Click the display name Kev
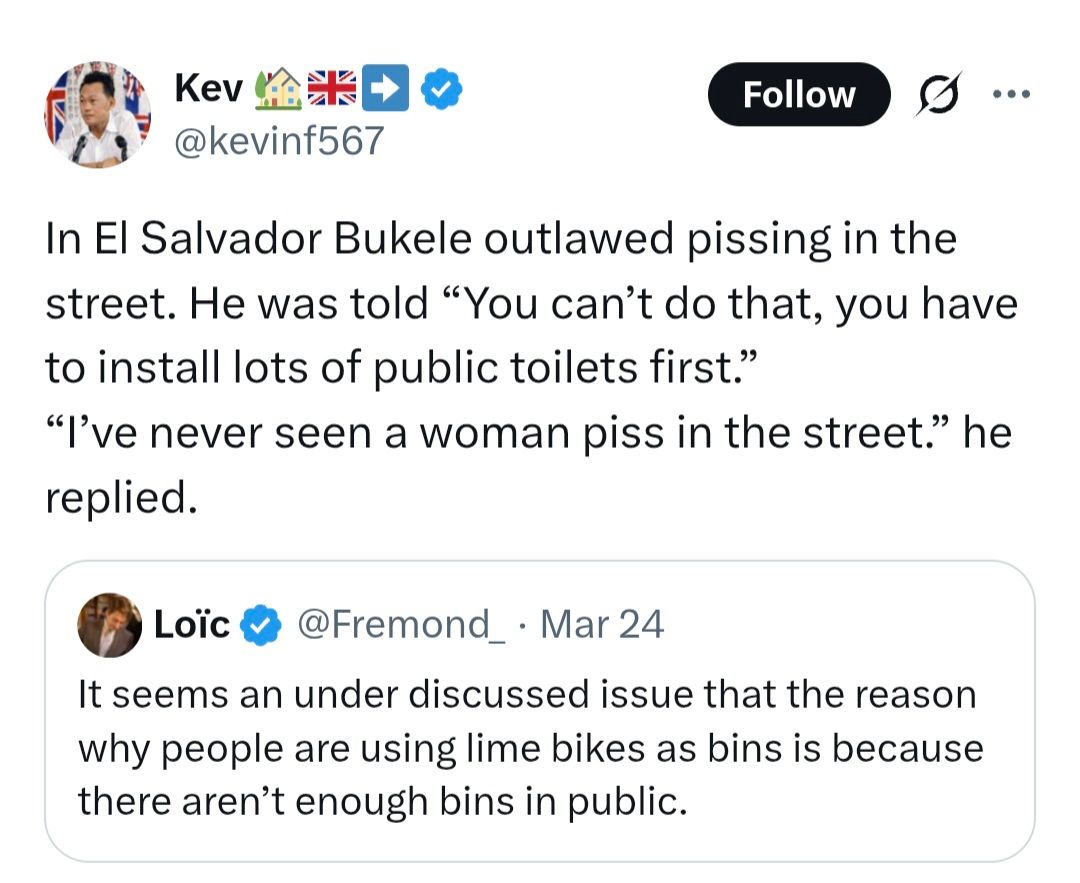The height and width of the screenshot is (883, 1080). pos(208,89)
